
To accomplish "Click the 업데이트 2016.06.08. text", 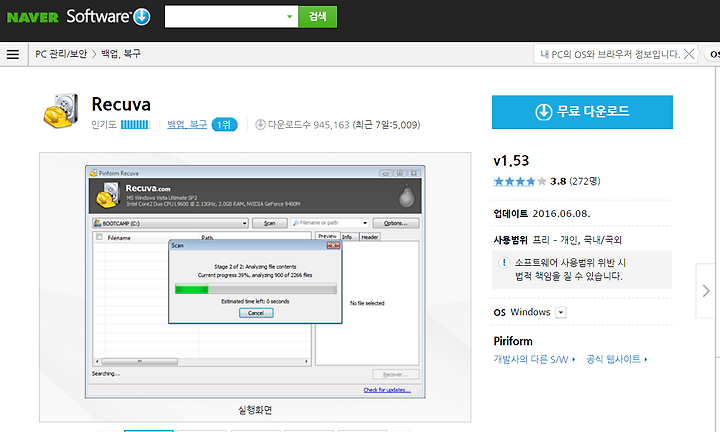I will pos(542,213).
